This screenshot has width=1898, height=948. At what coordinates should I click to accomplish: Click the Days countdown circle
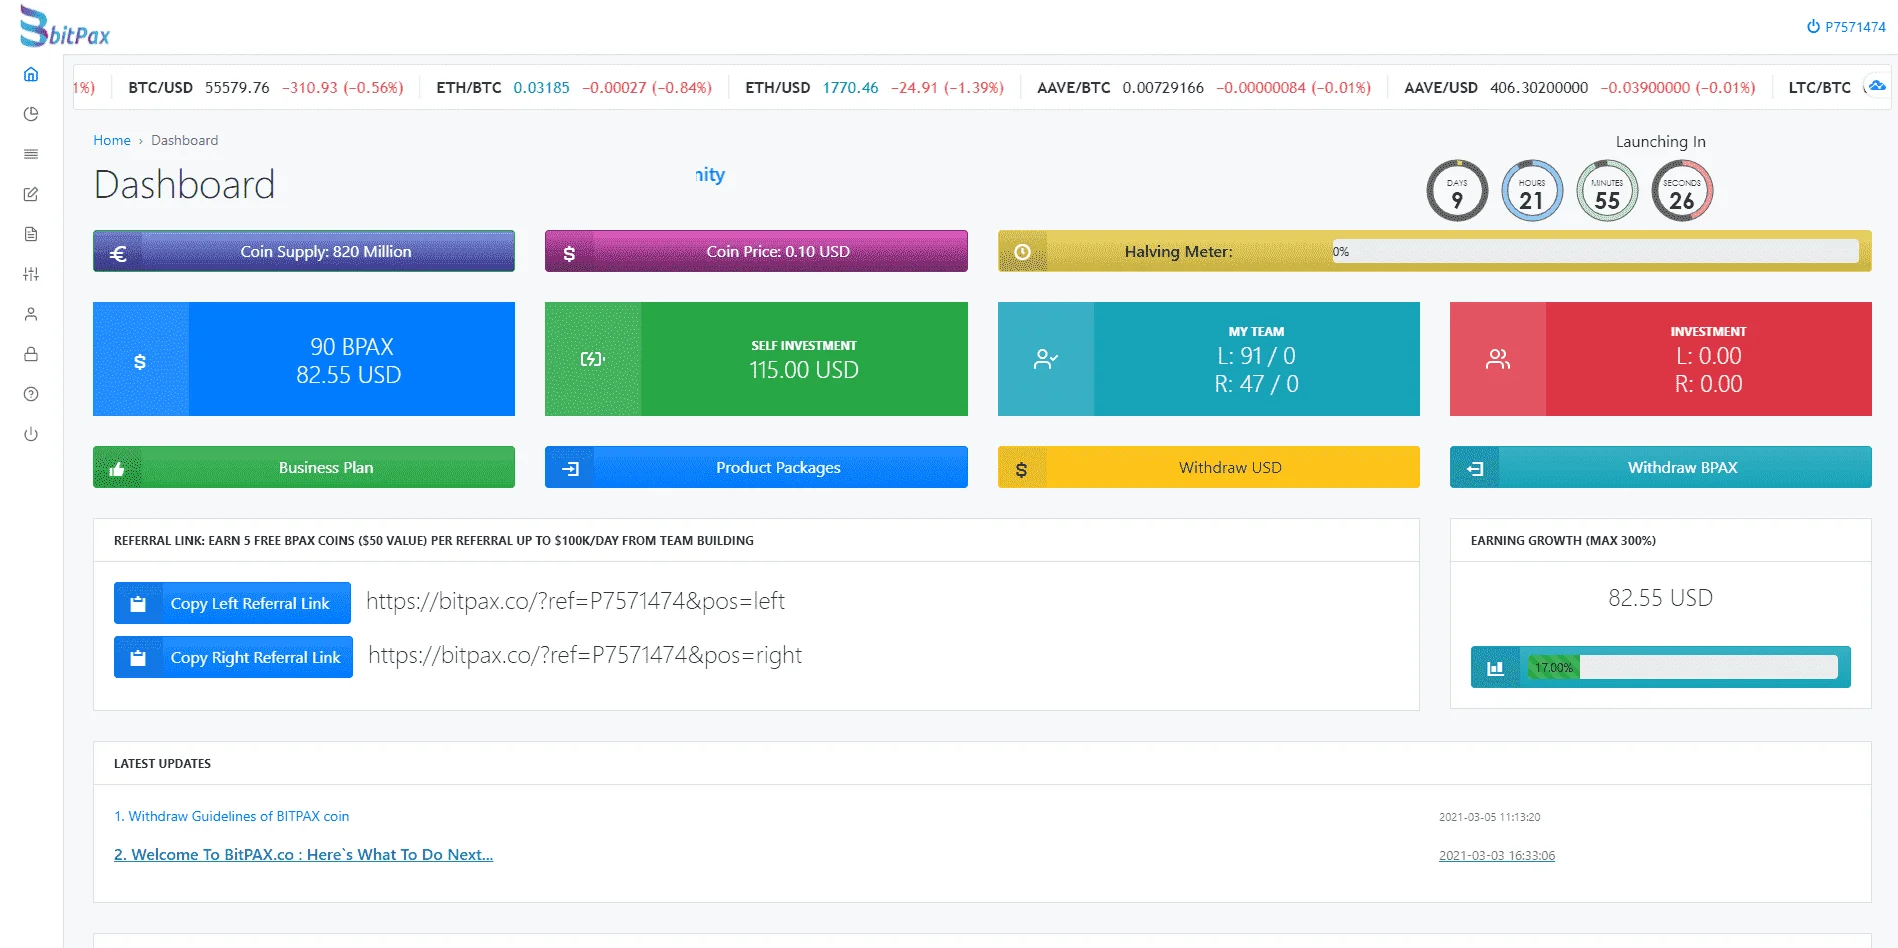click(x=1457, y=191)
